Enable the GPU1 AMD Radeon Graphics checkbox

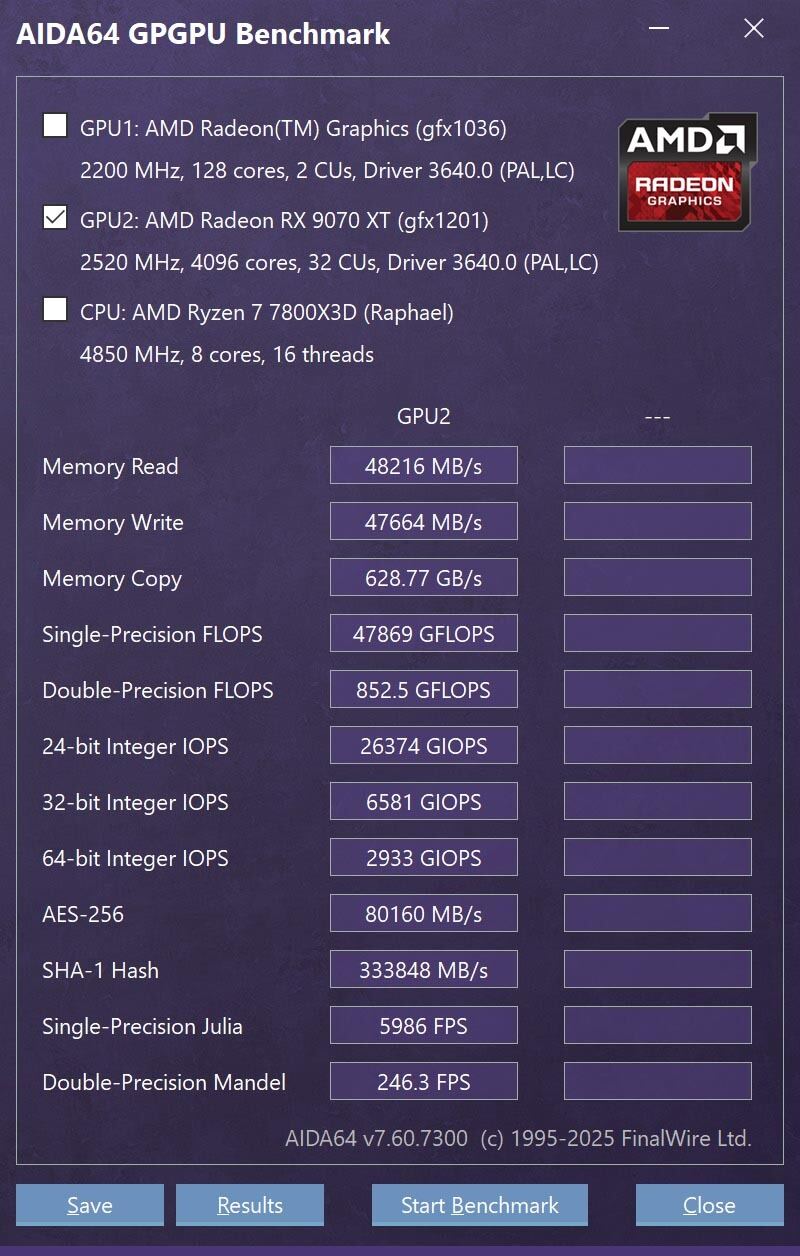(55, 126)
